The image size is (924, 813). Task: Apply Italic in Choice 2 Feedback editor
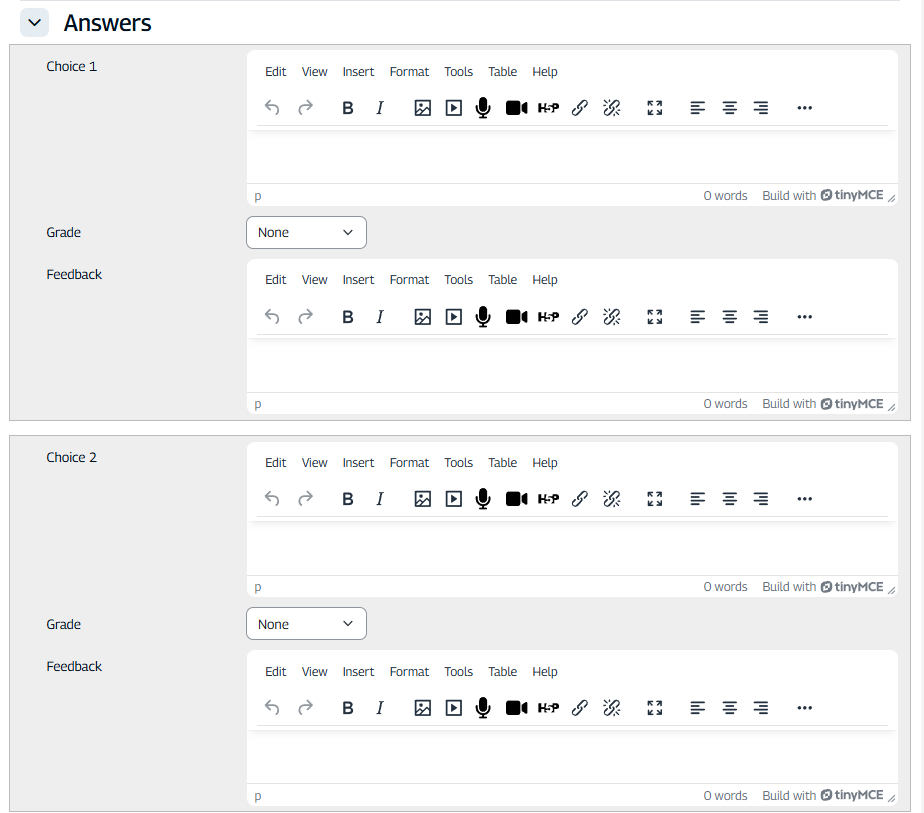[x=380, y=708]
